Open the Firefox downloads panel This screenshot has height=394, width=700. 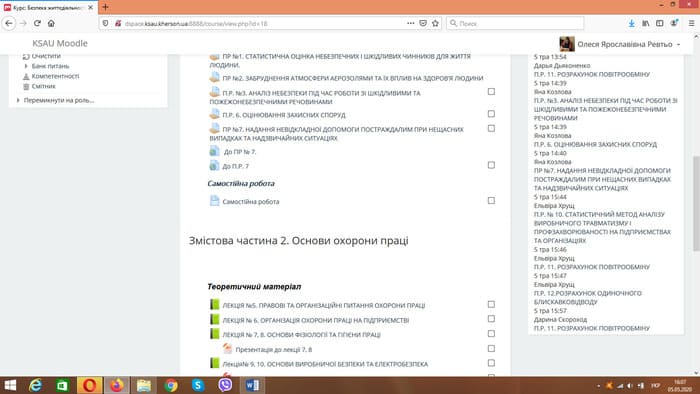(631, 23)
